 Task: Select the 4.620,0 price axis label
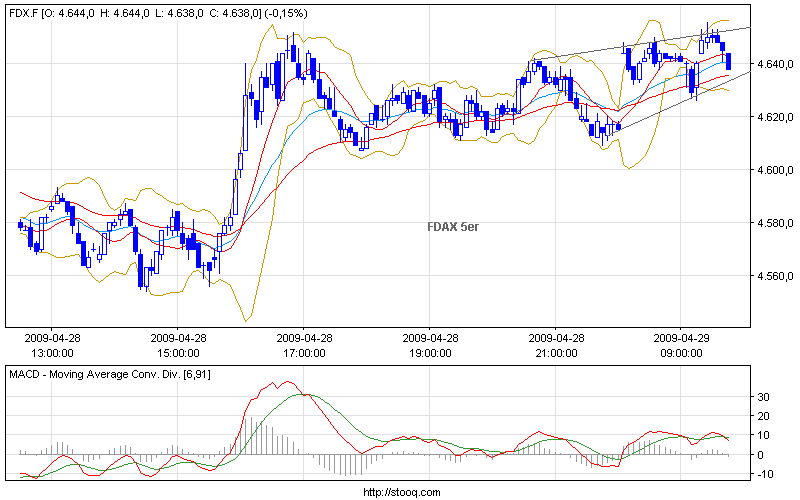pos(775,117)
